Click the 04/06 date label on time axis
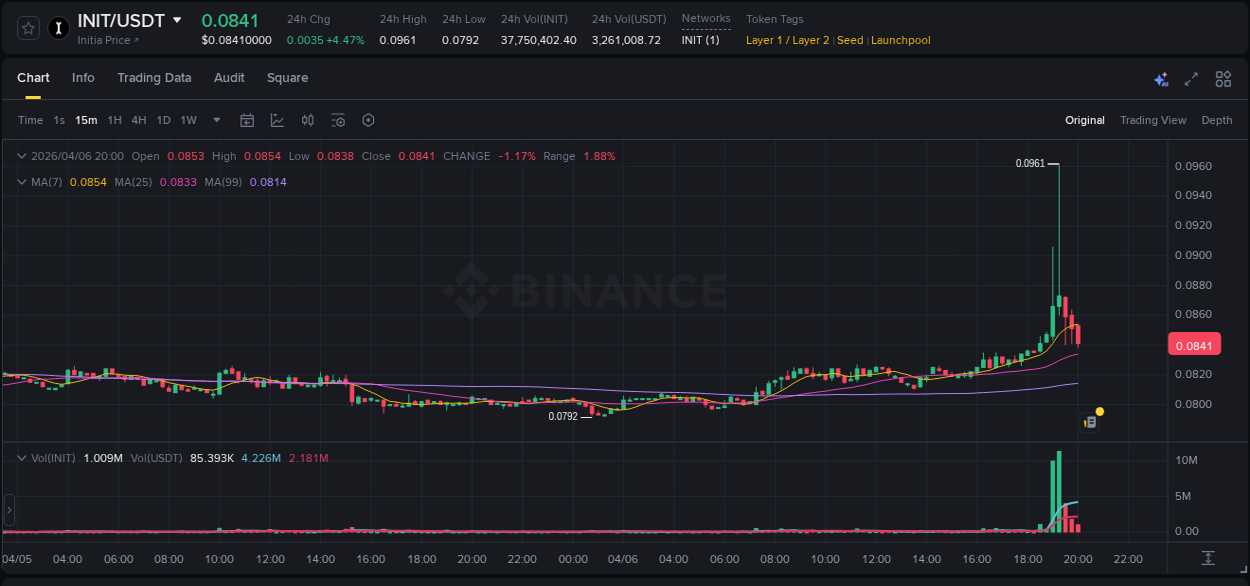Image resolution: width=1250 pixels, height=586 pixels. click(x=623, y=559)
